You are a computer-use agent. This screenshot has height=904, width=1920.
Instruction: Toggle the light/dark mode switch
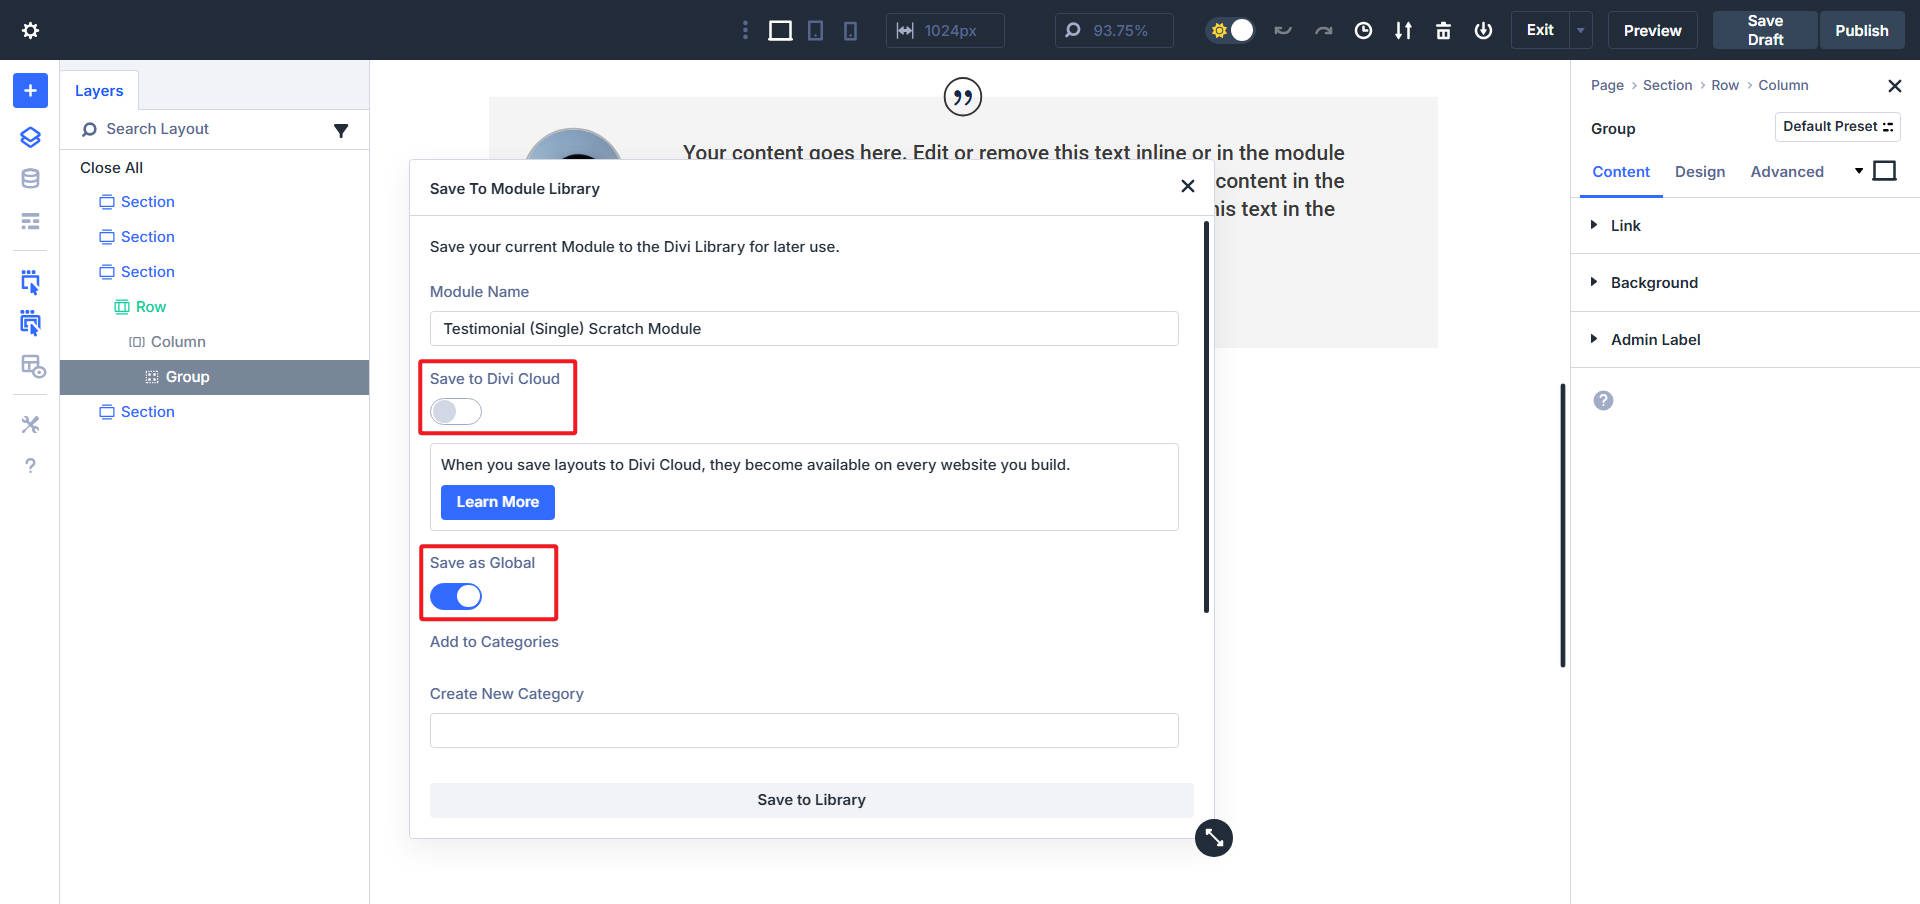pos(1229,30)
